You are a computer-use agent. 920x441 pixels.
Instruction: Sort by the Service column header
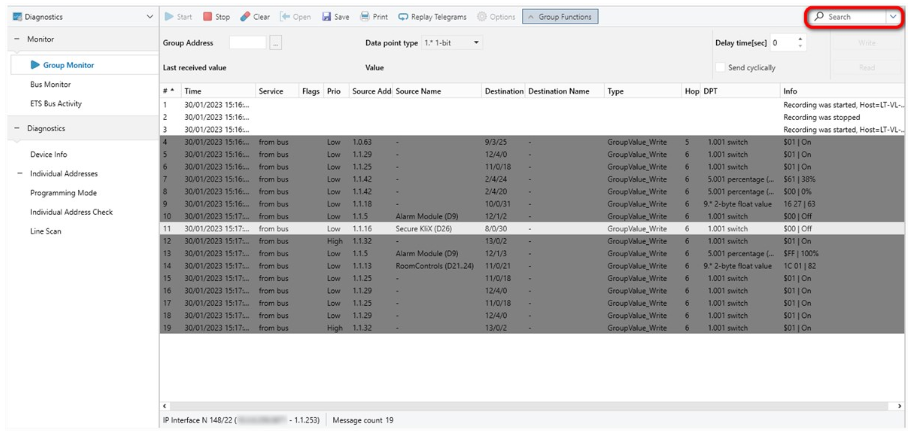(x=277, y=91)
